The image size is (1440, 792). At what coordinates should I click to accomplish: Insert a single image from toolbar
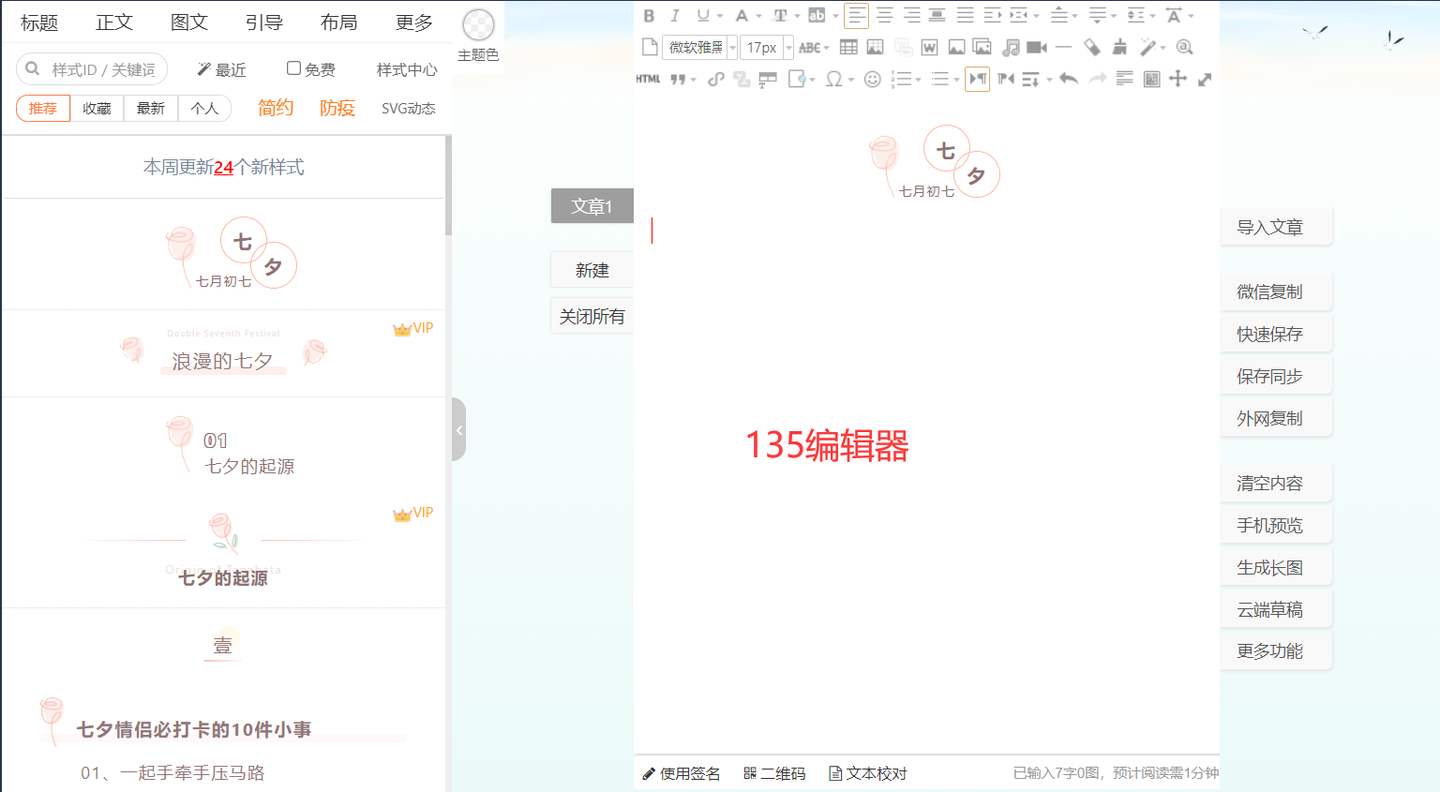pos(956,47)
